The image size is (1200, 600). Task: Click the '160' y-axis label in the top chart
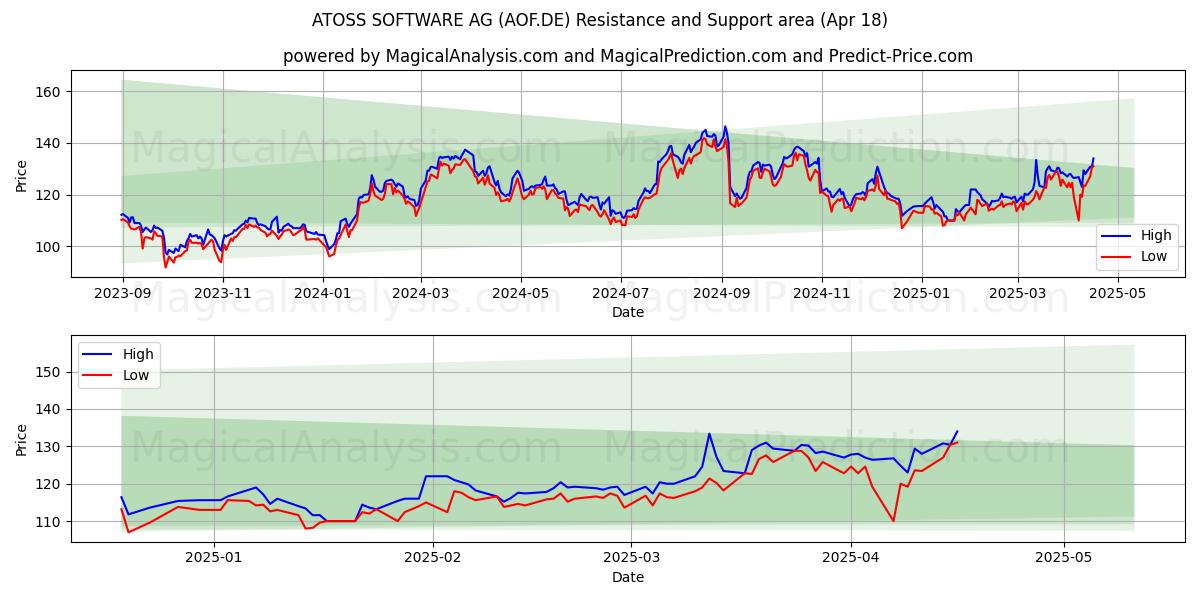coord(49,92)
